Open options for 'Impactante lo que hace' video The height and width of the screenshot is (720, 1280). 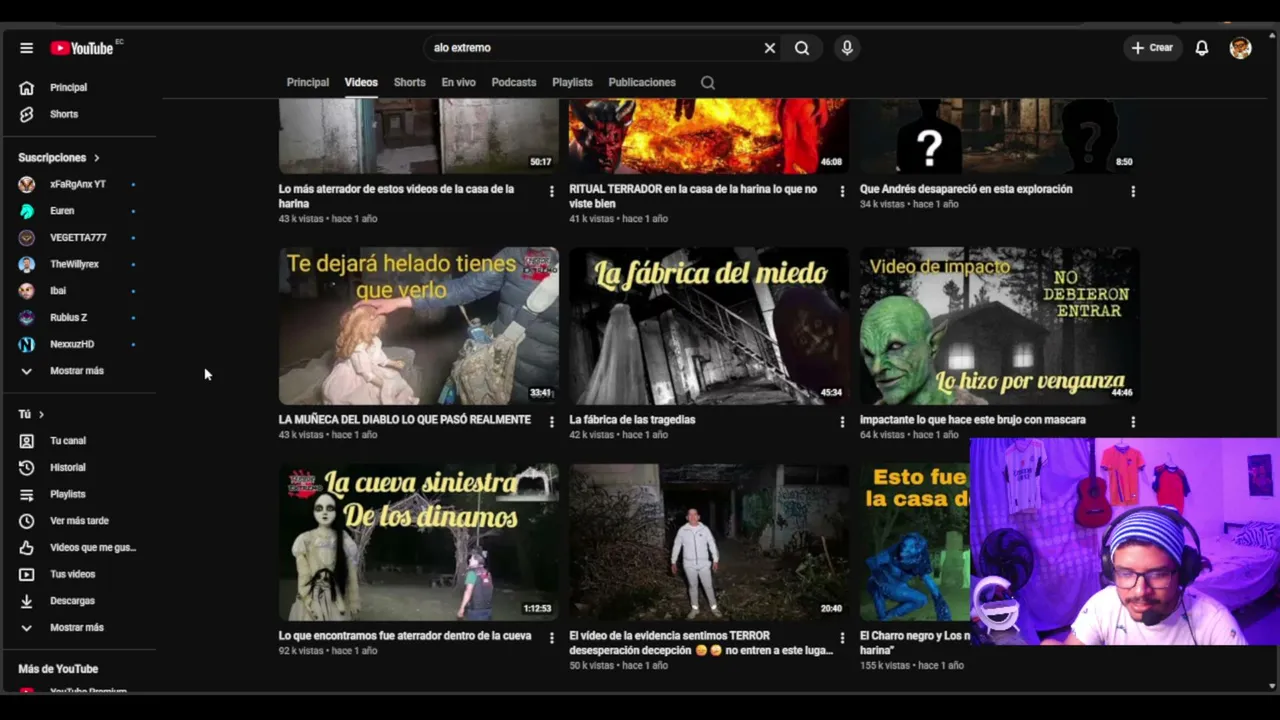click(x=1133, y=422)
